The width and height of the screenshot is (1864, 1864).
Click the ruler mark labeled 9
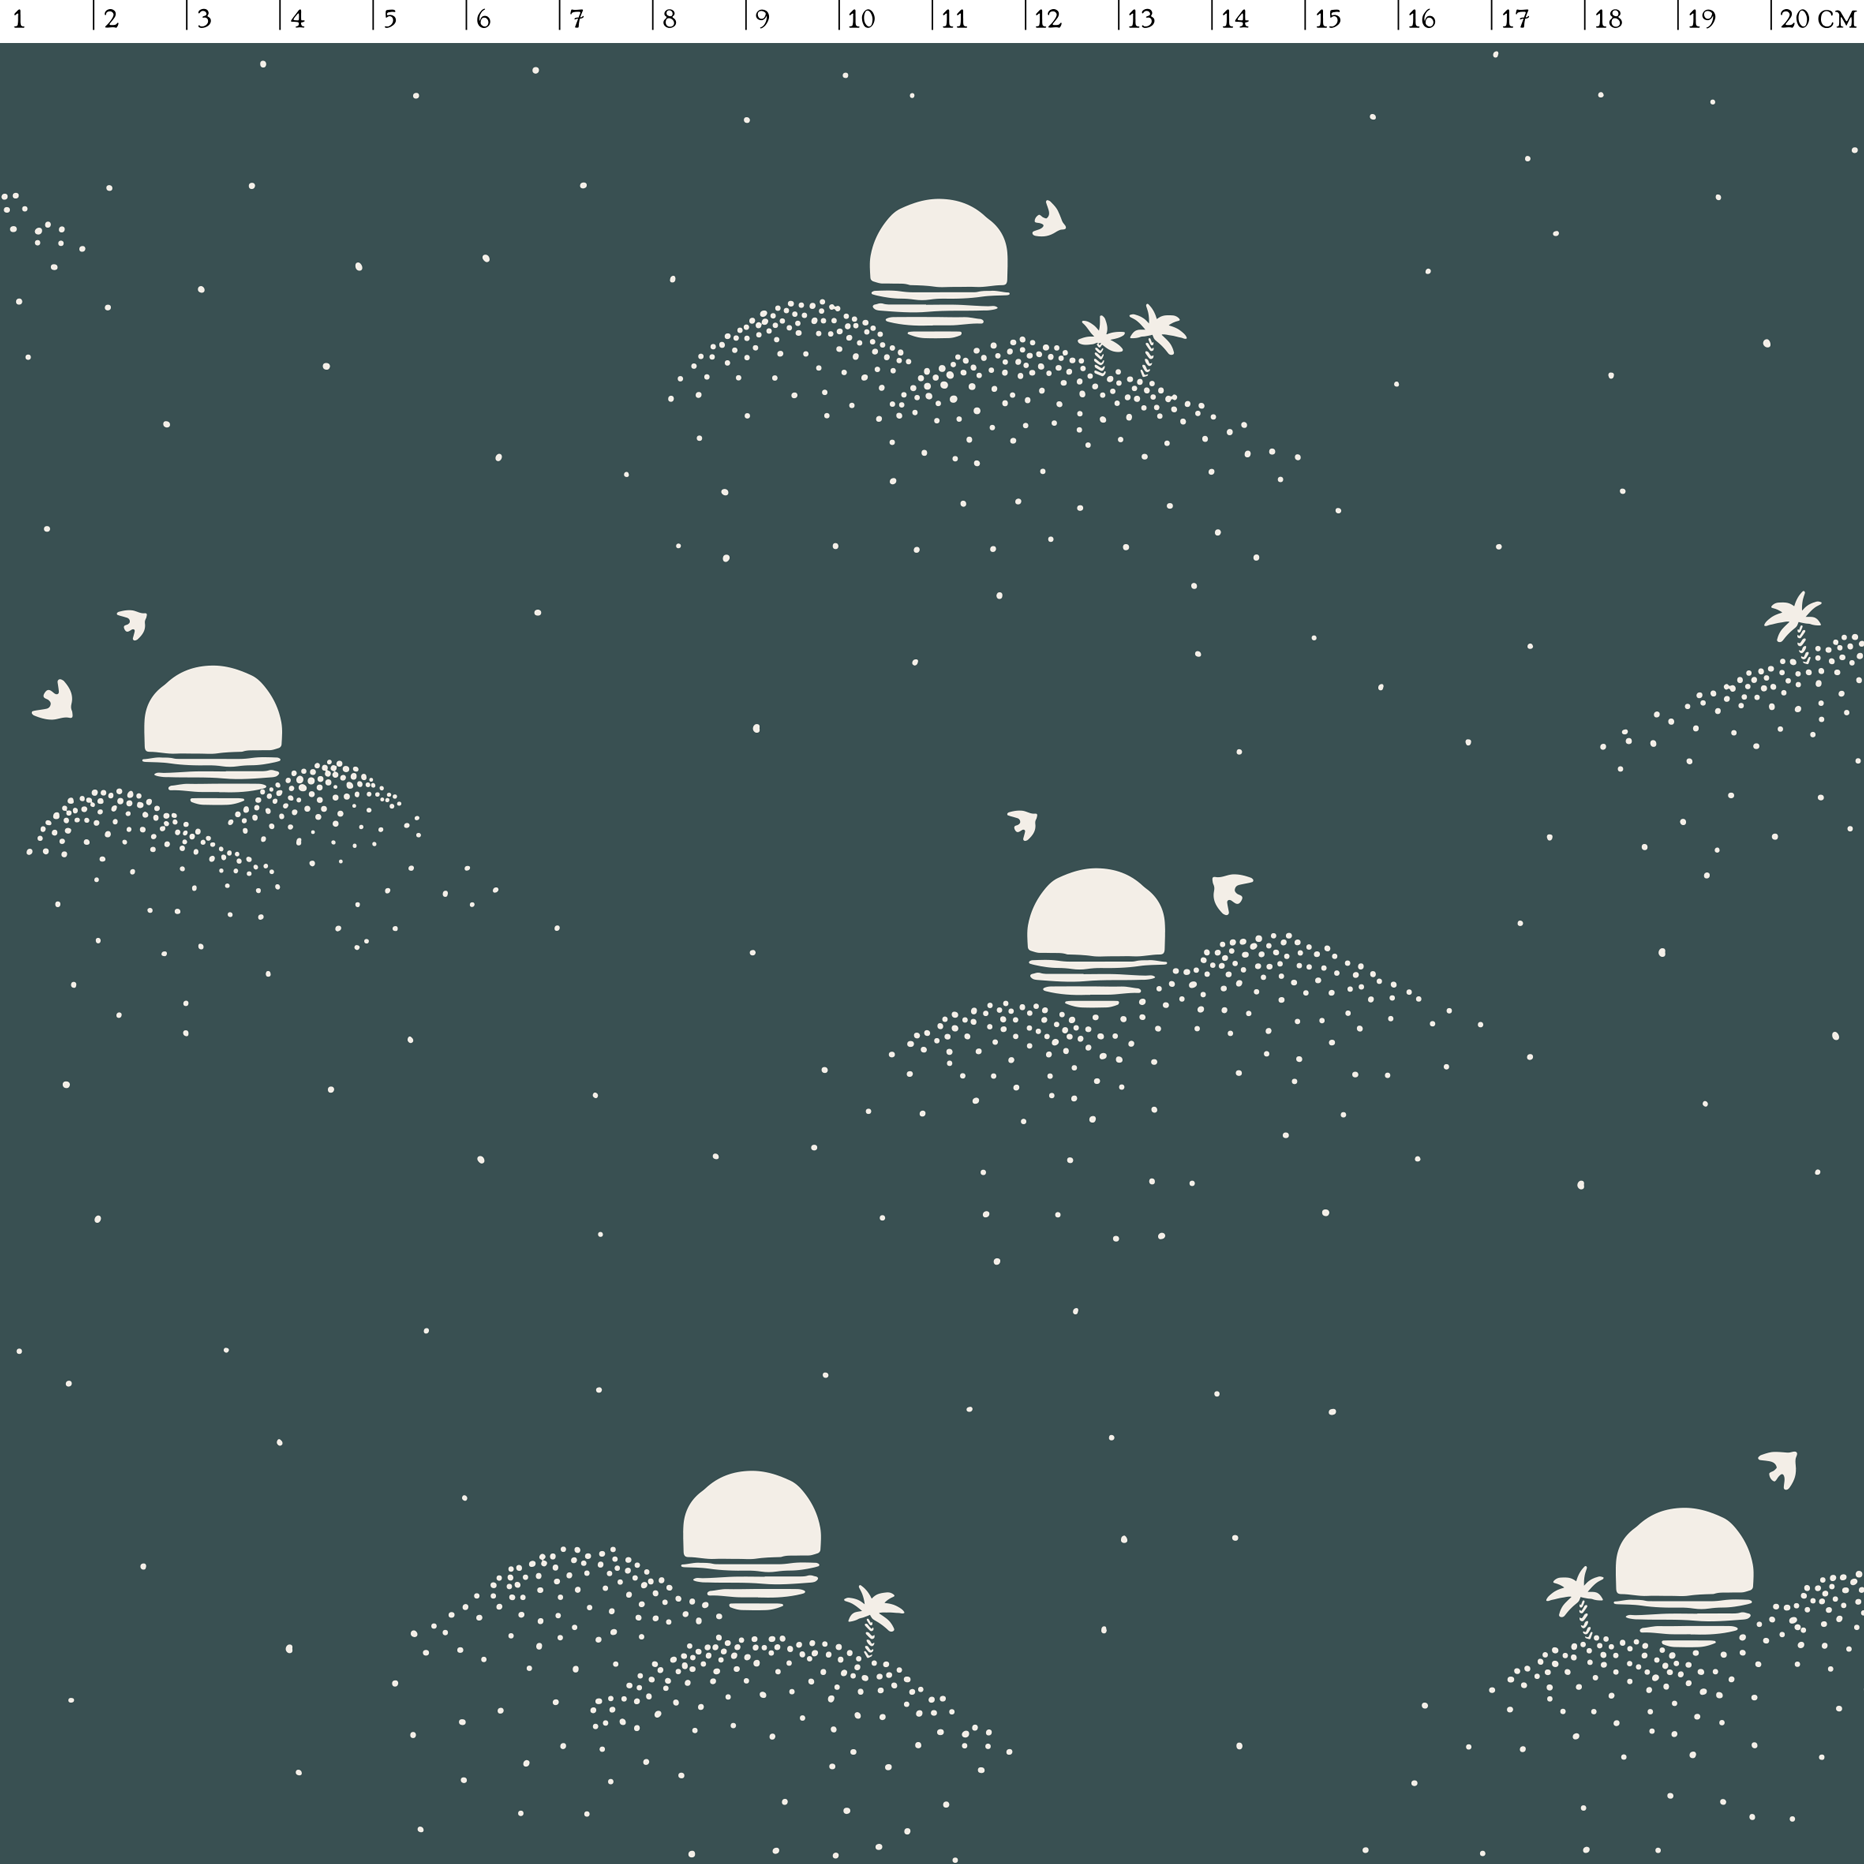[763, 19]
